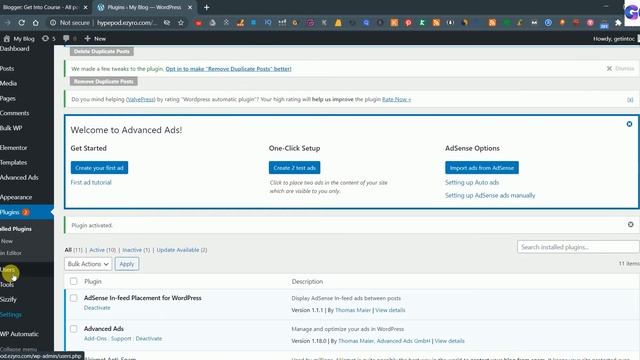
Task: Click the browser address bar URL
Action: 127,23
